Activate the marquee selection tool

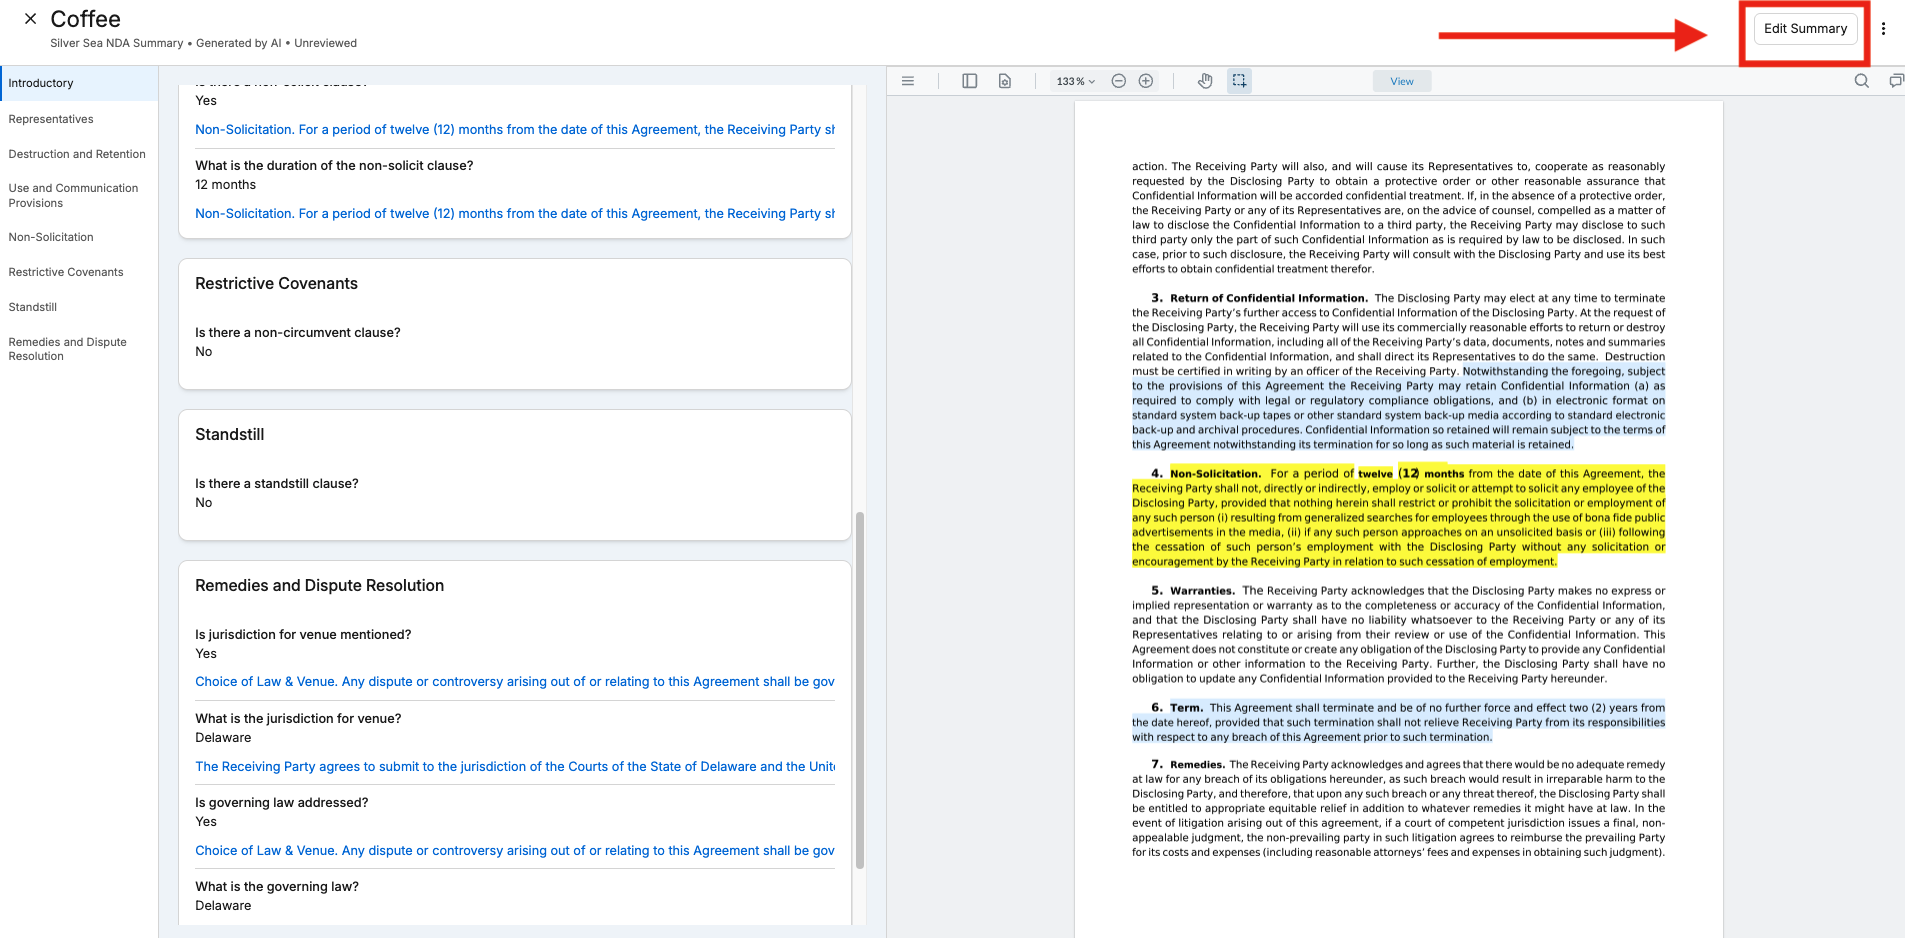(x=1239, y=81)
